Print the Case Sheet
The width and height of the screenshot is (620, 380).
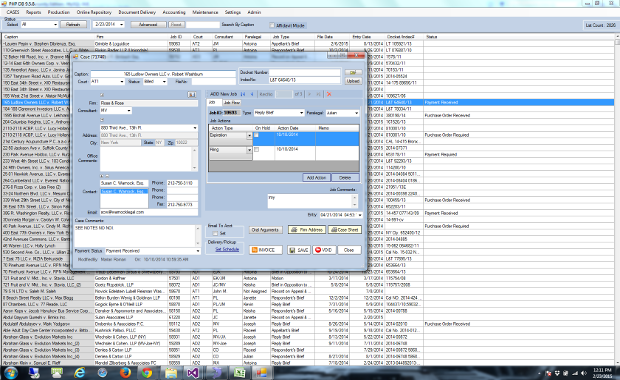coord(345,230)
